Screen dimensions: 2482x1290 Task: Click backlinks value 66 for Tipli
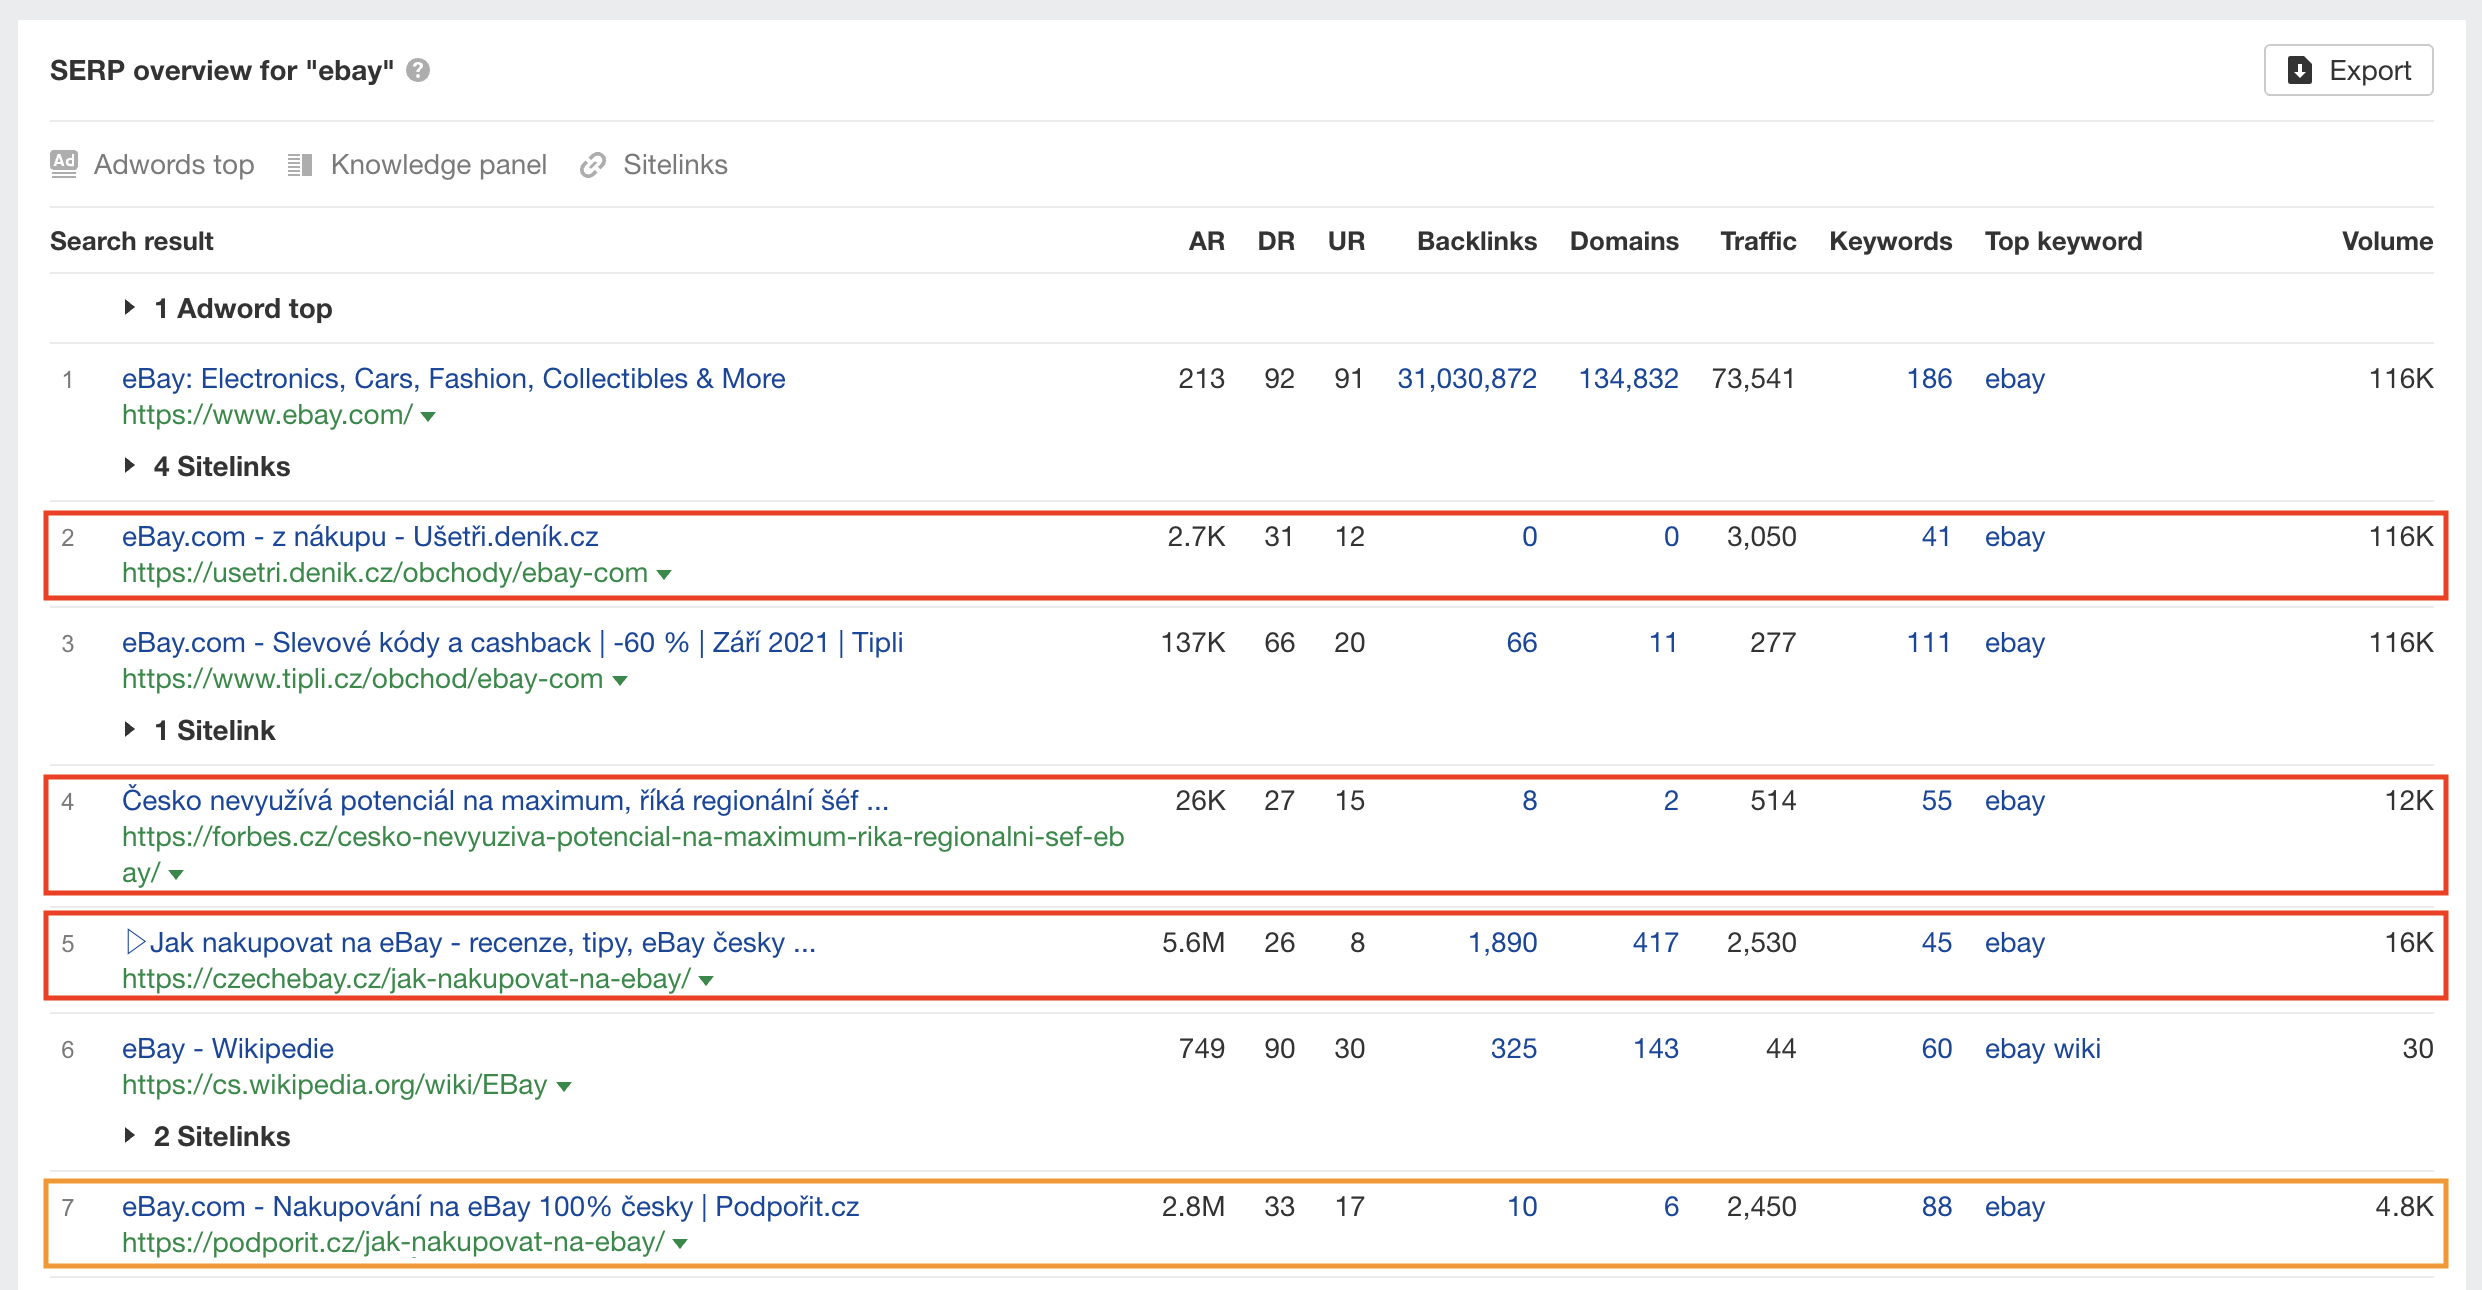1522,642
